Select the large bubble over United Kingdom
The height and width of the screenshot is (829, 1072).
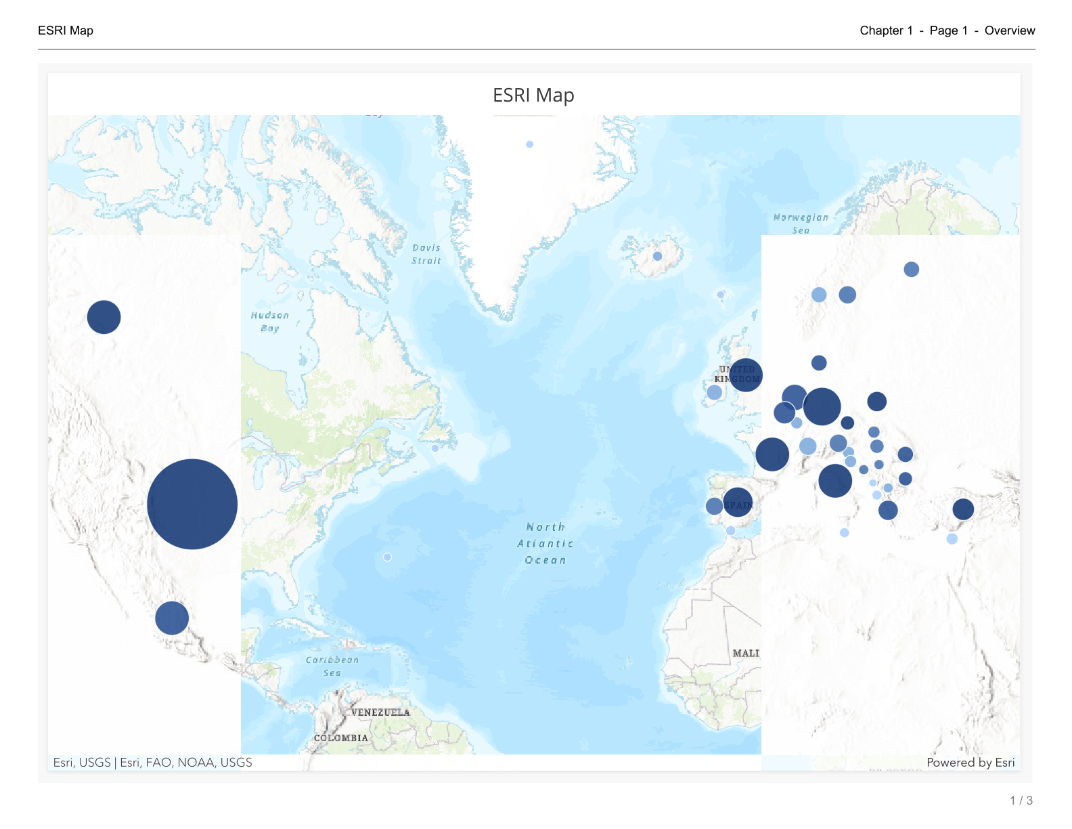745,375
